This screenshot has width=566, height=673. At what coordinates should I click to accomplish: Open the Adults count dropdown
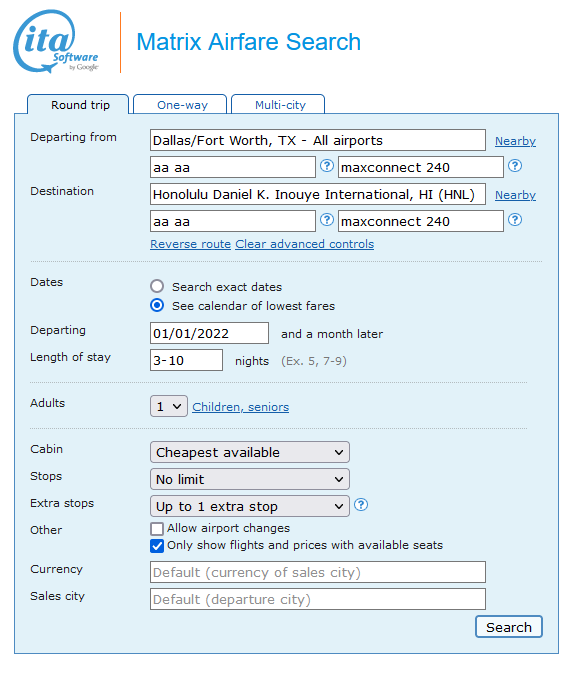tap(169, 406)
